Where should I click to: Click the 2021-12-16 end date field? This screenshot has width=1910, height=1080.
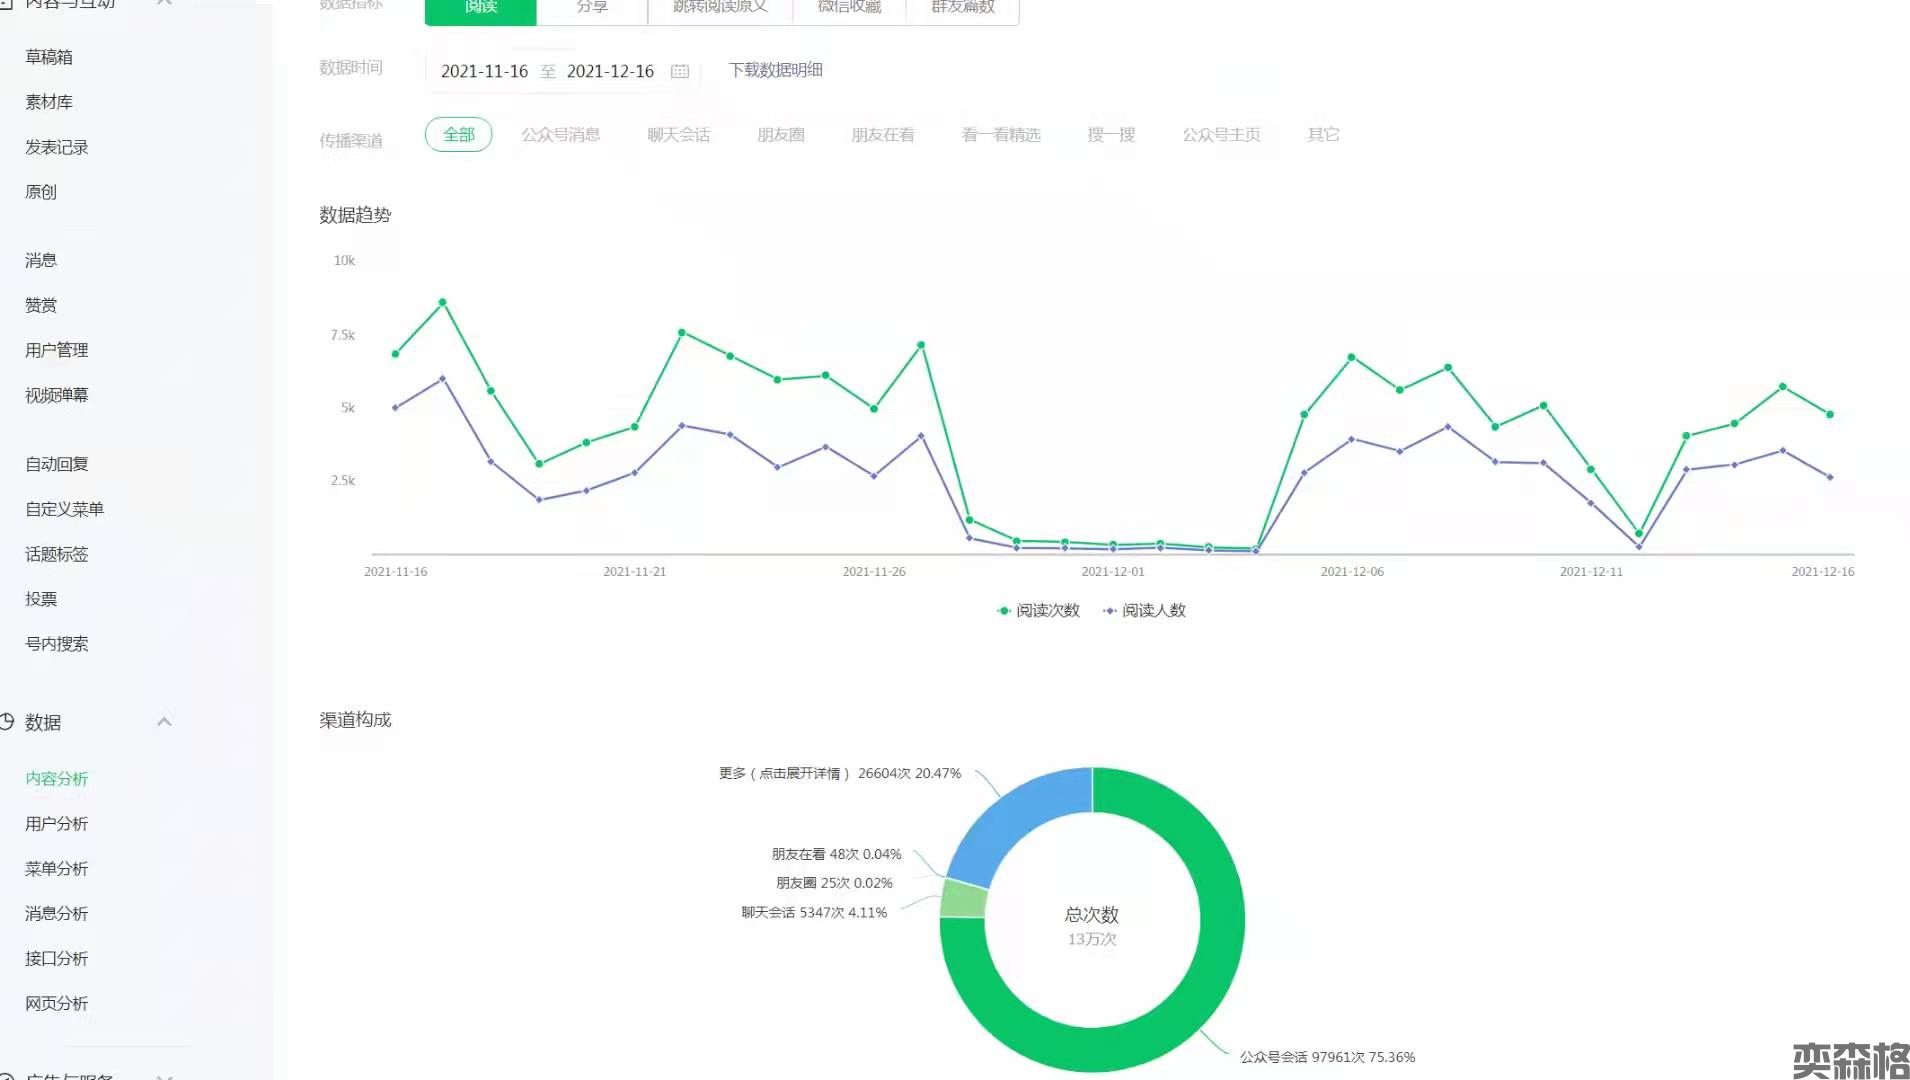[610, 71]
